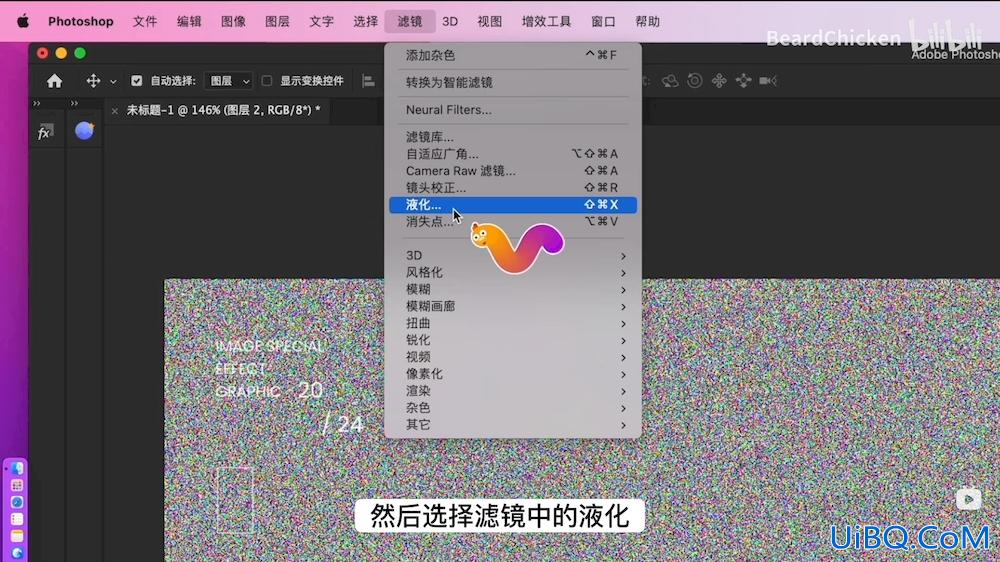This screenshot has width=1000, height=562.
Task: Click the 3D roll camera icon
Action: [695, 81]
